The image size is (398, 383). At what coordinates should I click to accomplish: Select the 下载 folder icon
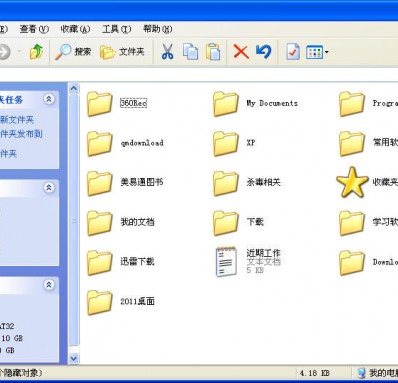click(226, 223)
